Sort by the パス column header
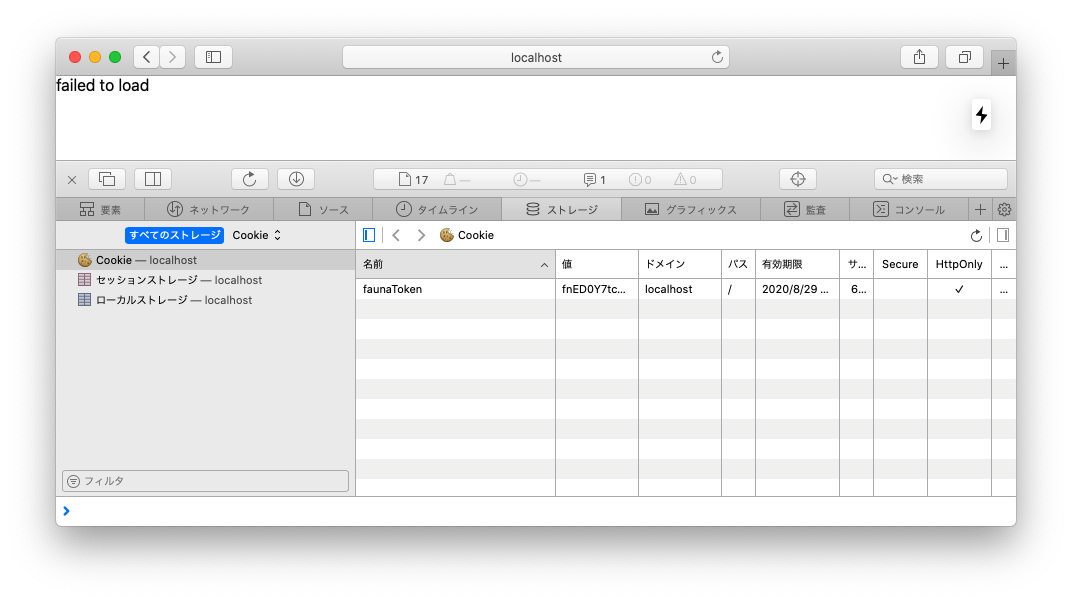The width and height of the screenshot is (1072, 600). click(x=738, y=264)
